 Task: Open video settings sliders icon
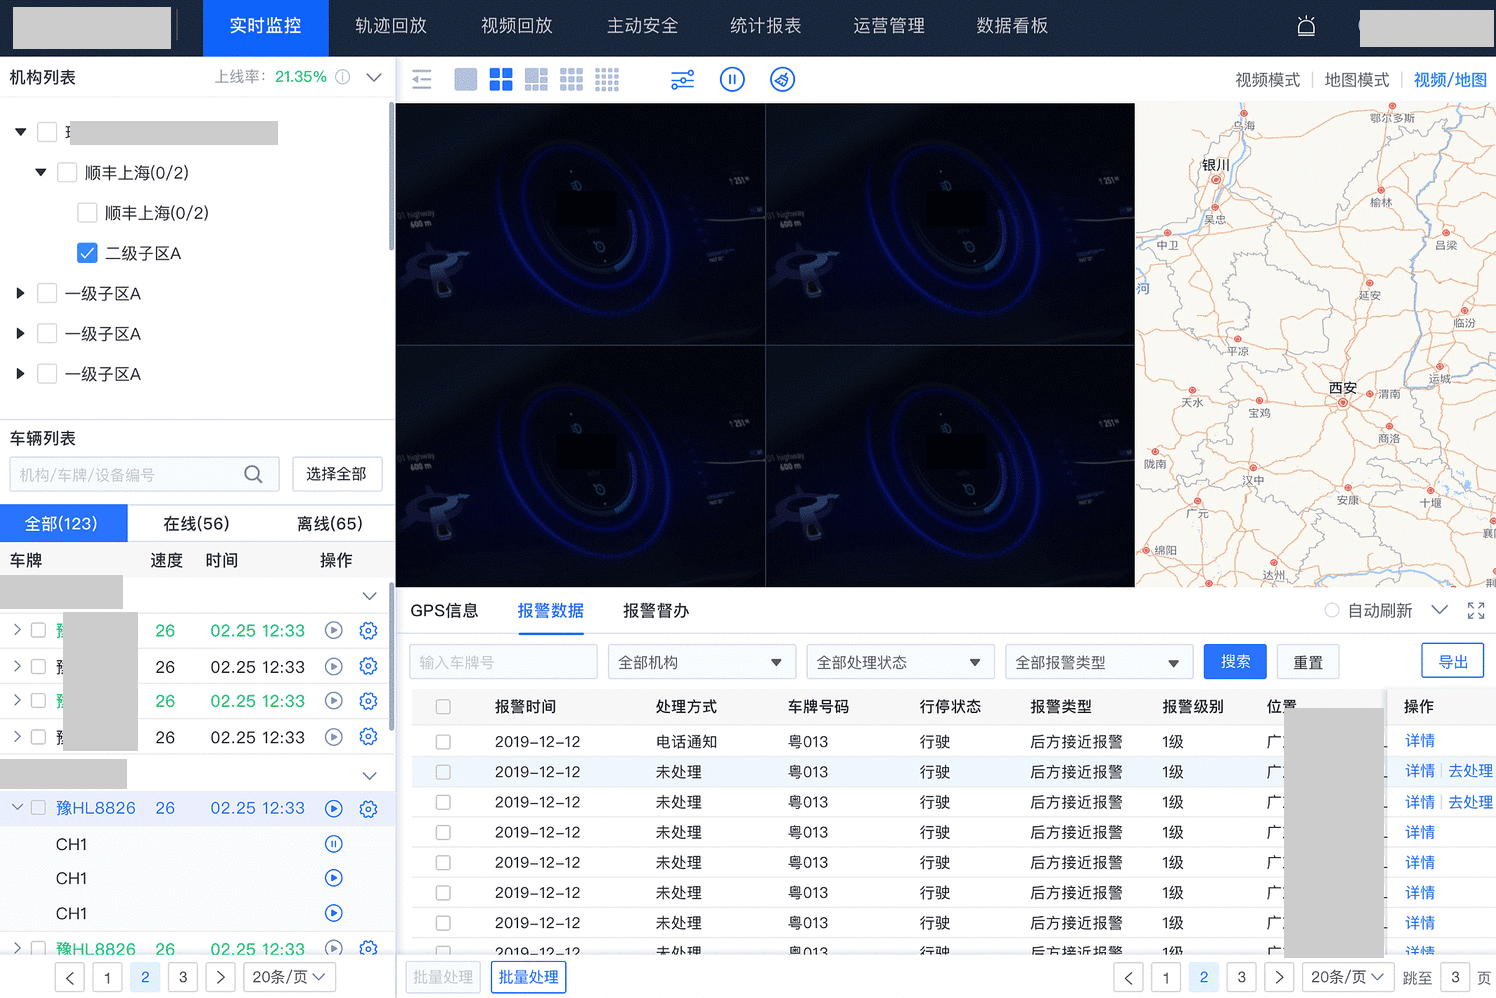[x=682, y=80]
